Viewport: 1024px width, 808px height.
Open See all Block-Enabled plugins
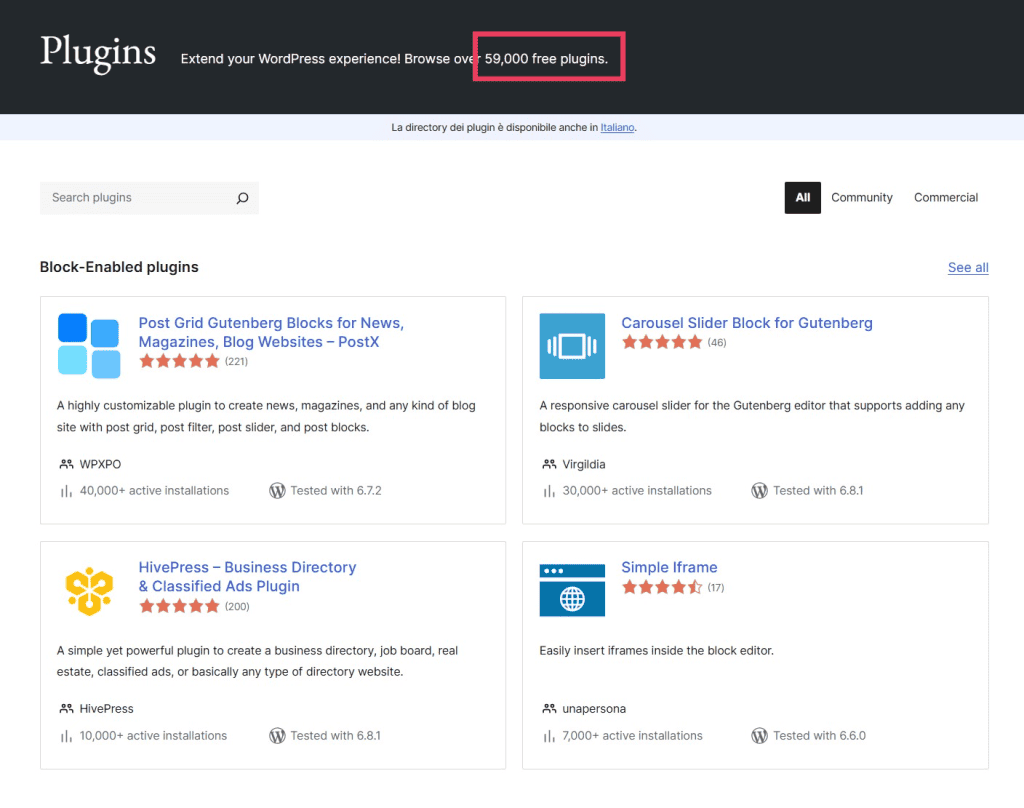pos(968,267)
